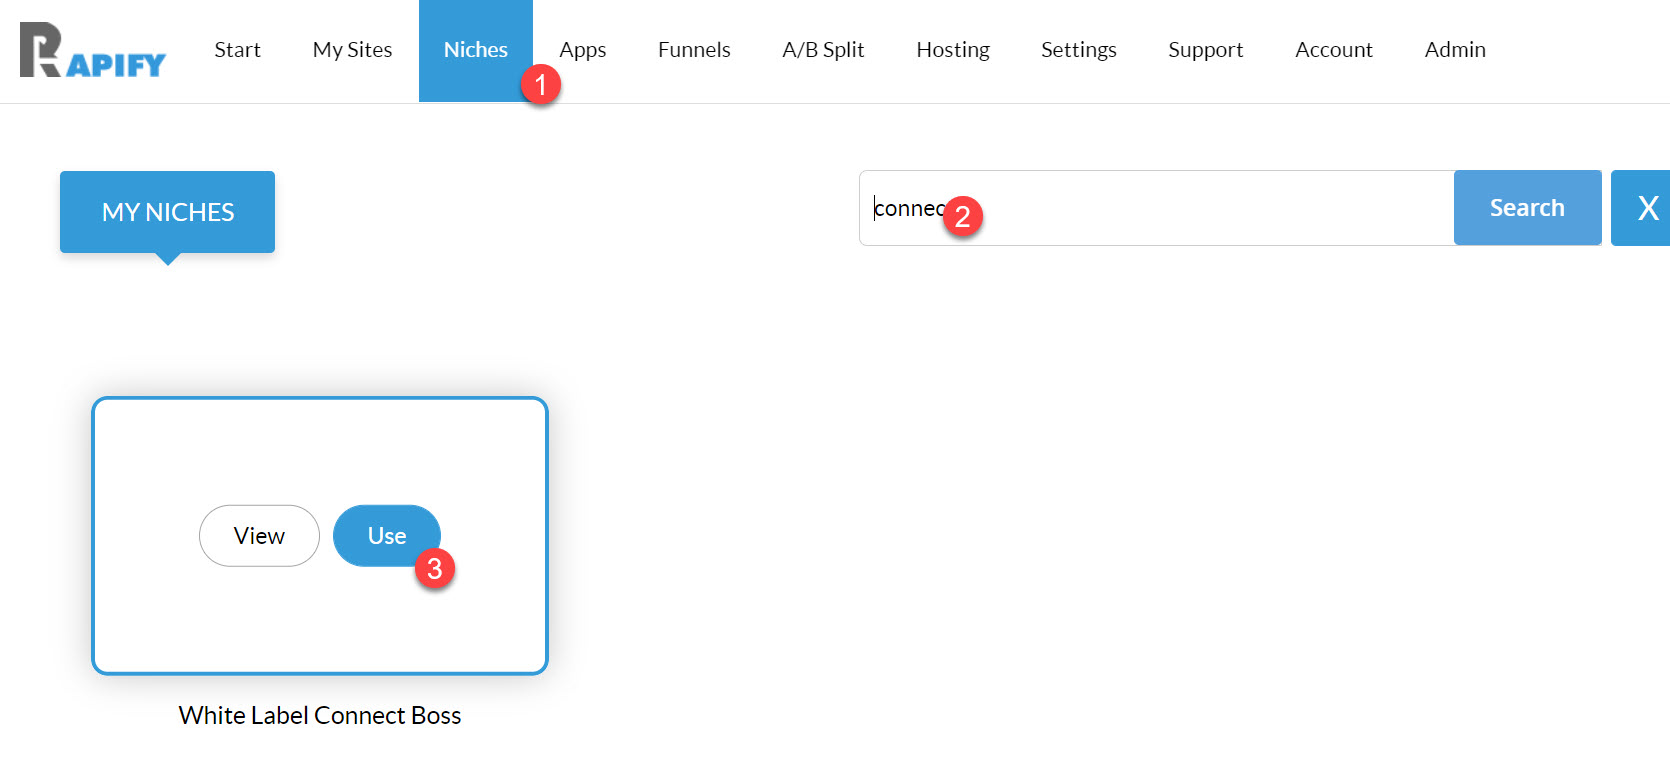The height and width of the screenshot is (784, 1670).
Task: Select the Niches tab
Action: [475, 50]
